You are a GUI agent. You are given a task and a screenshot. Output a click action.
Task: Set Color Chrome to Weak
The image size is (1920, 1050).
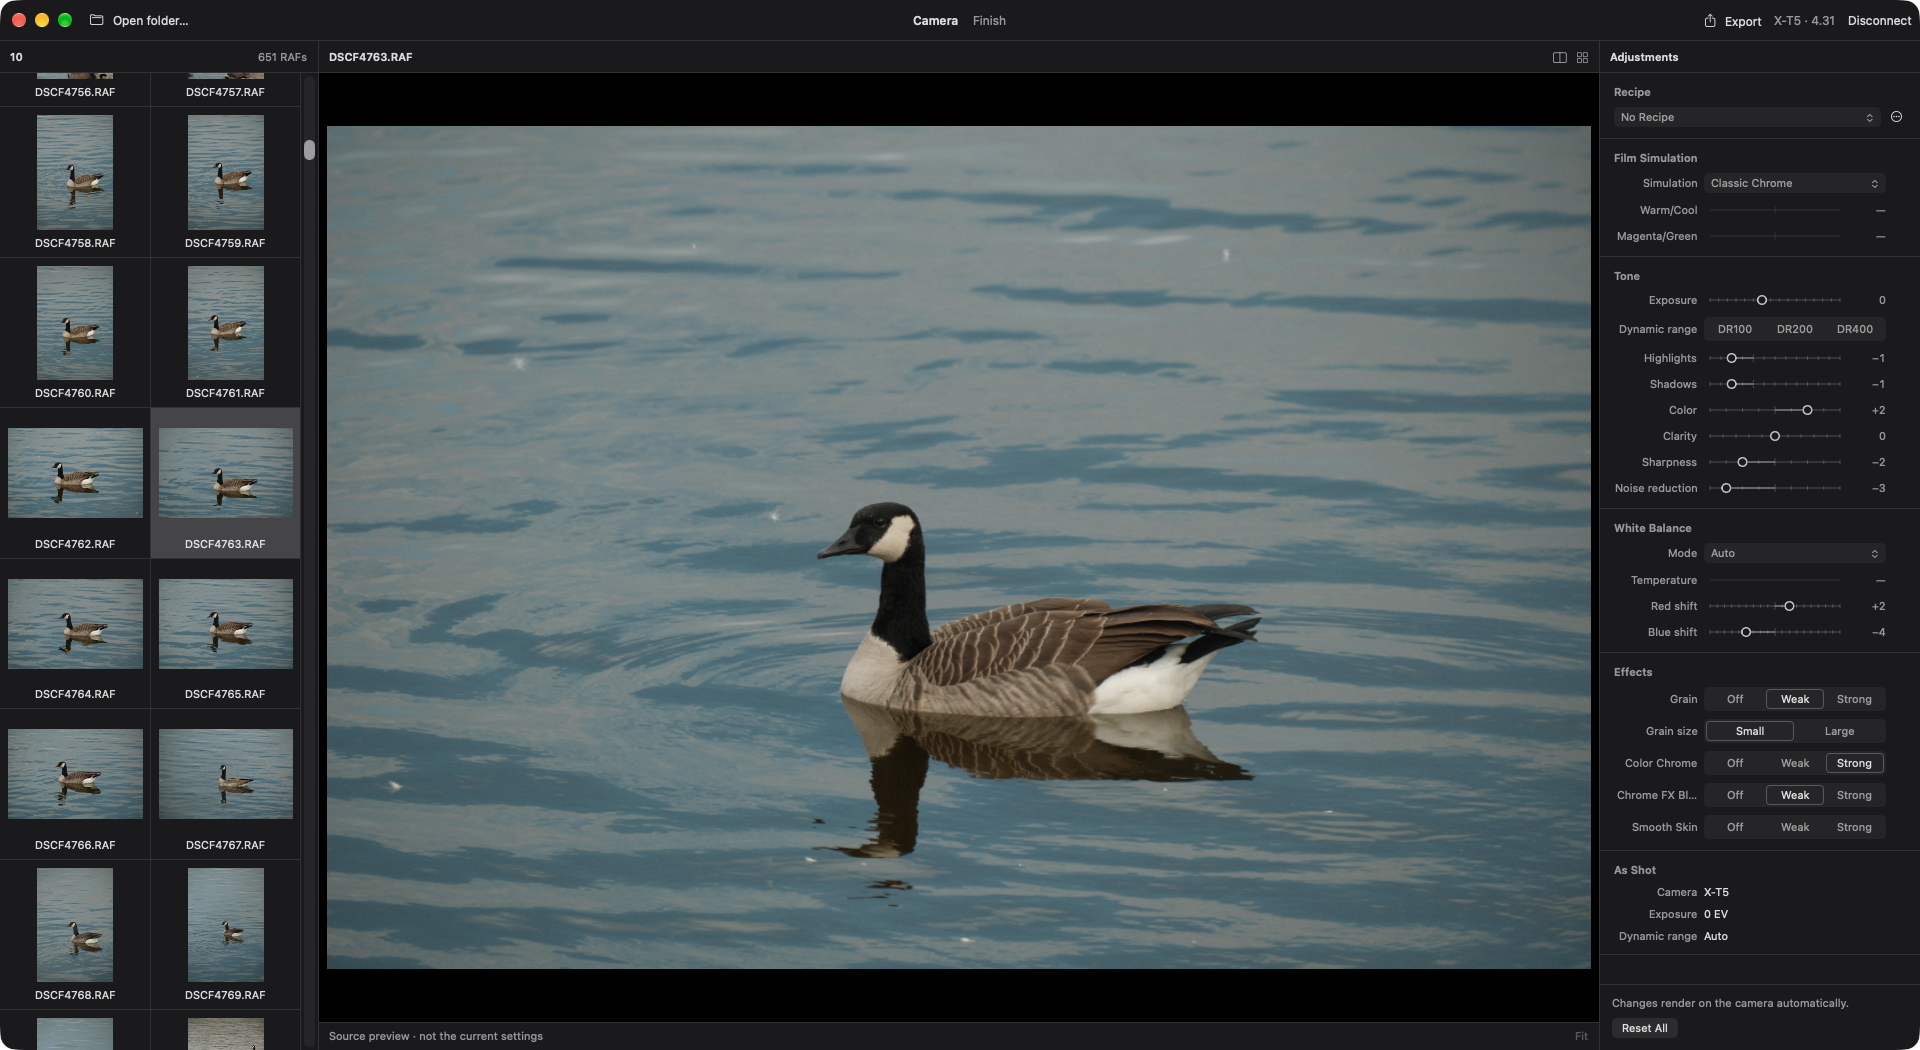click(x=1794, y=763)
